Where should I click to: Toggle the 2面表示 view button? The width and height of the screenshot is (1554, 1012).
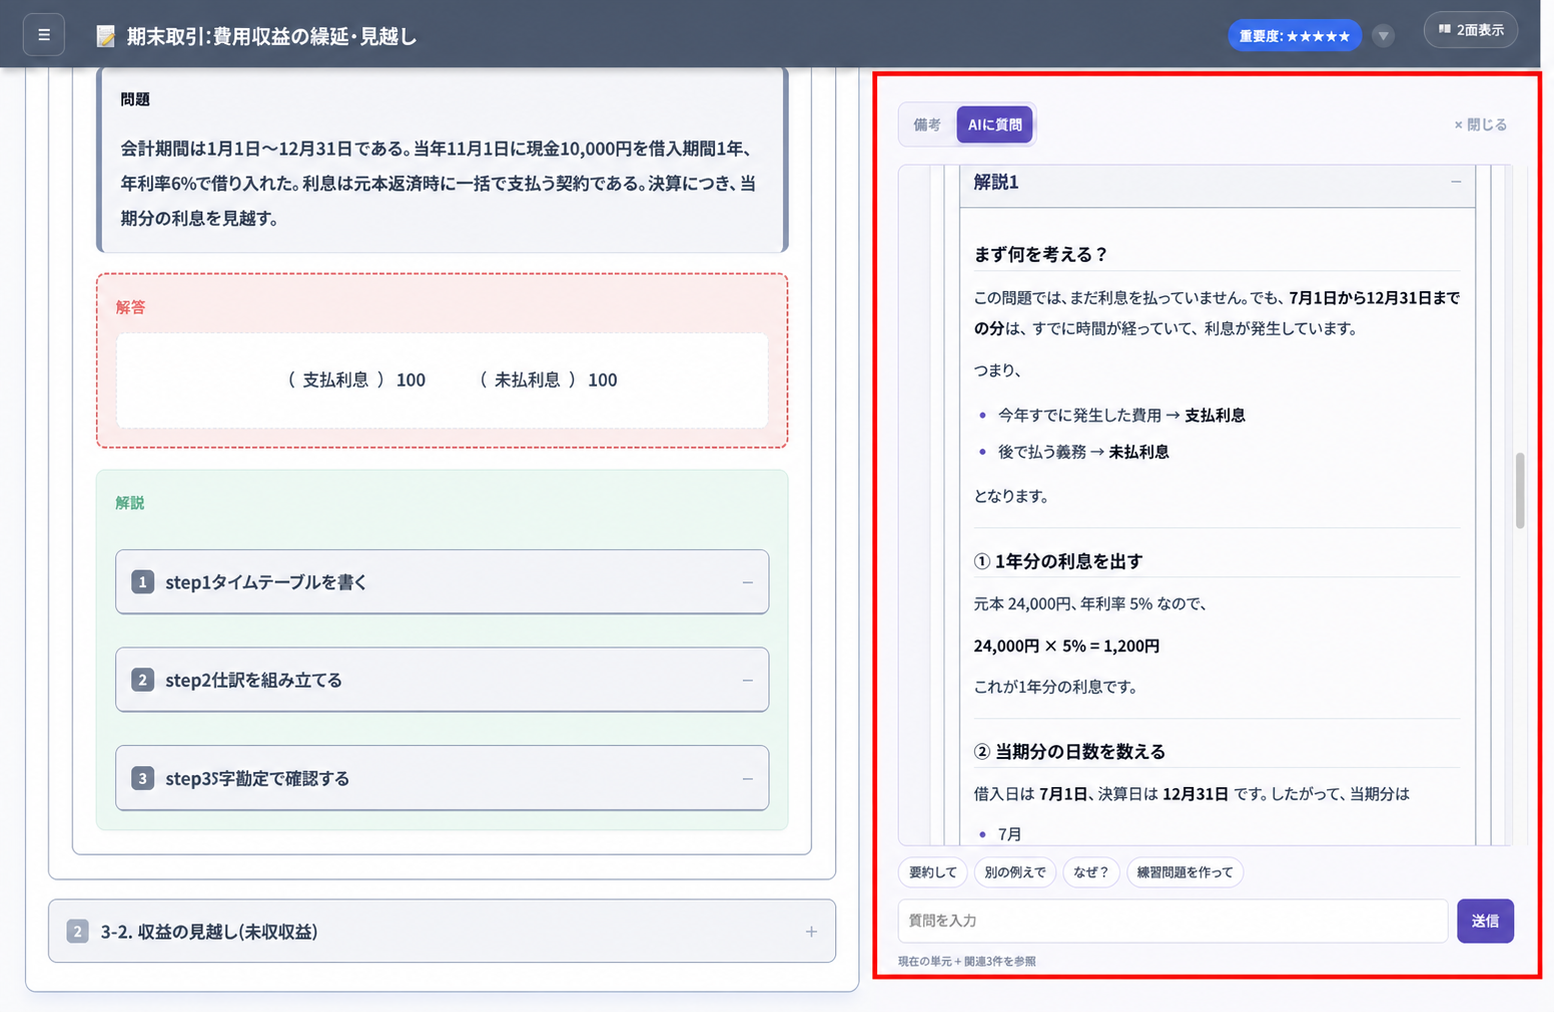click(1470, 30)
